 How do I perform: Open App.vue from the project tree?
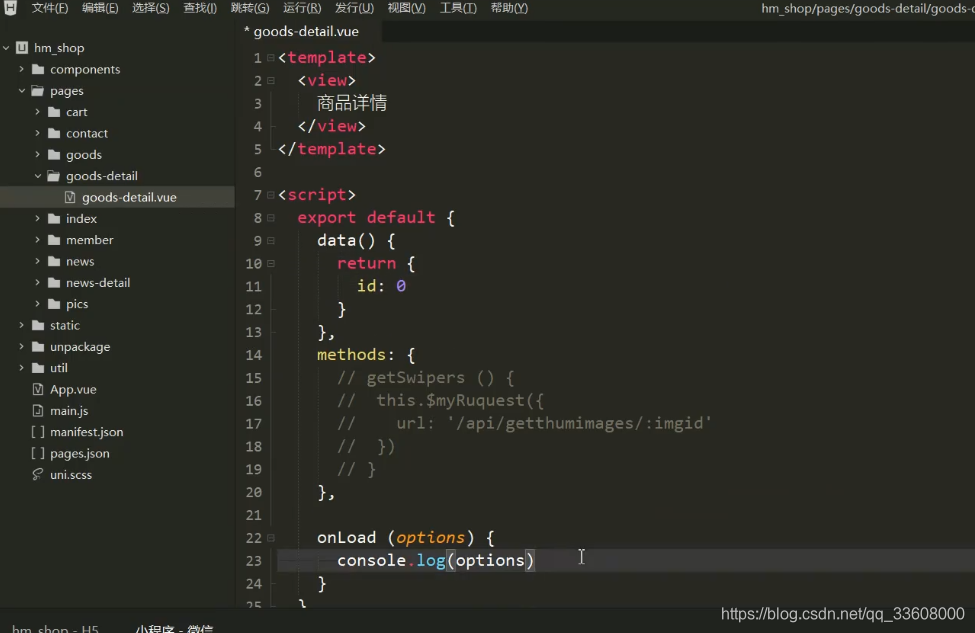73,389
